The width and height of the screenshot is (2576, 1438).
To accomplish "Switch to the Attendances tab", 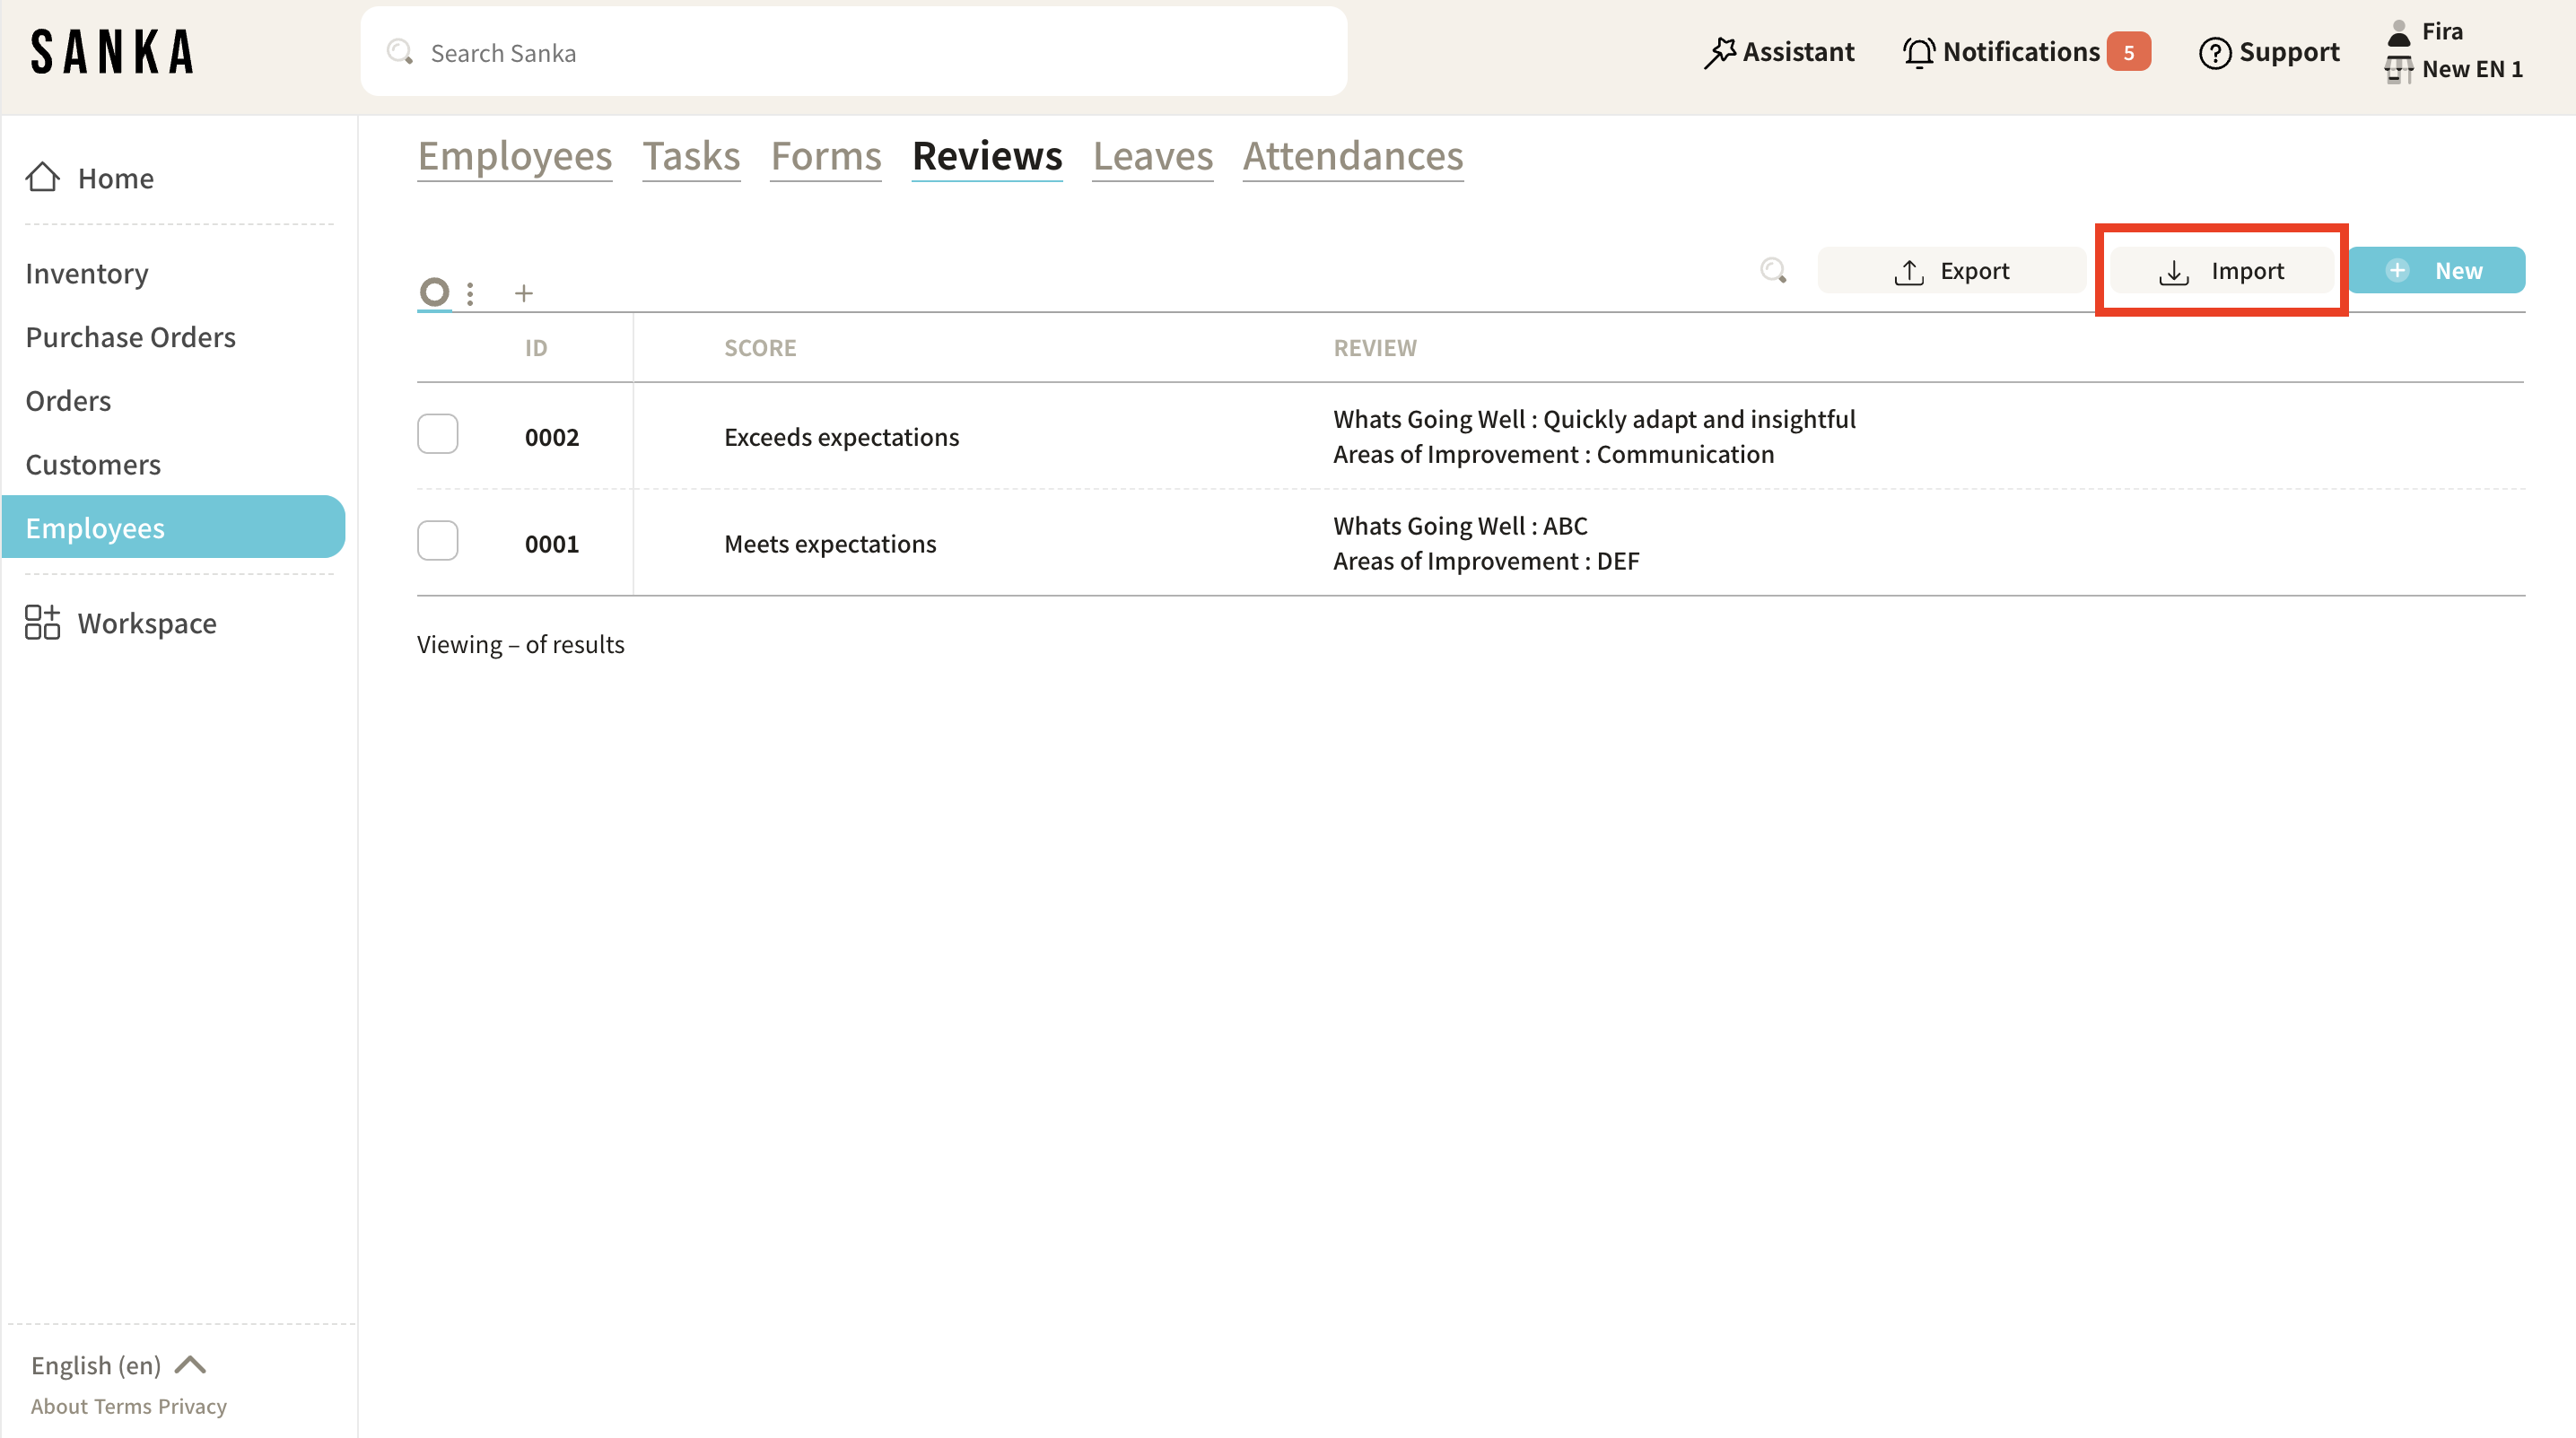I will [x=1352, y=156].
